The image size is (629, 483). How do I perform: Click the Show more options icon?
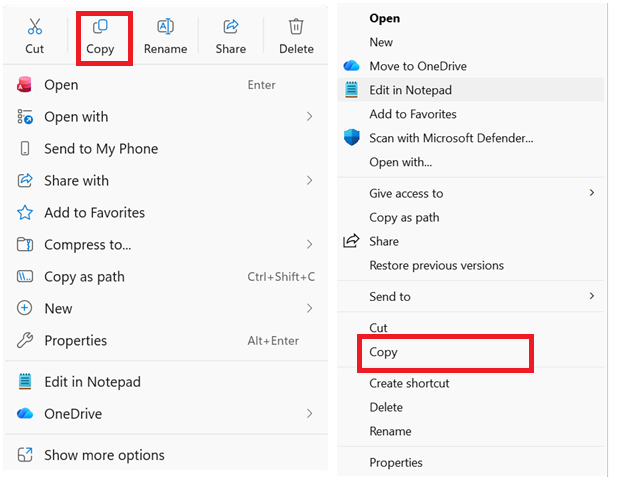(25, 455)
